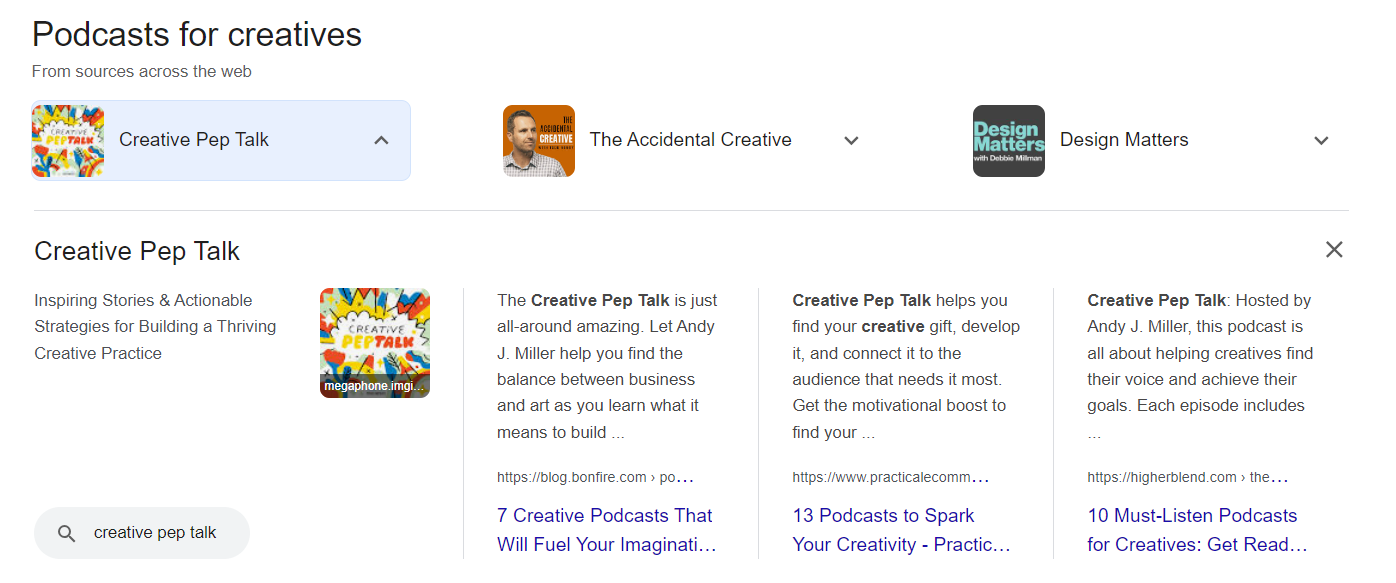Click the higherblend.com URL

pyautogui.click(x=1188, y=477)
